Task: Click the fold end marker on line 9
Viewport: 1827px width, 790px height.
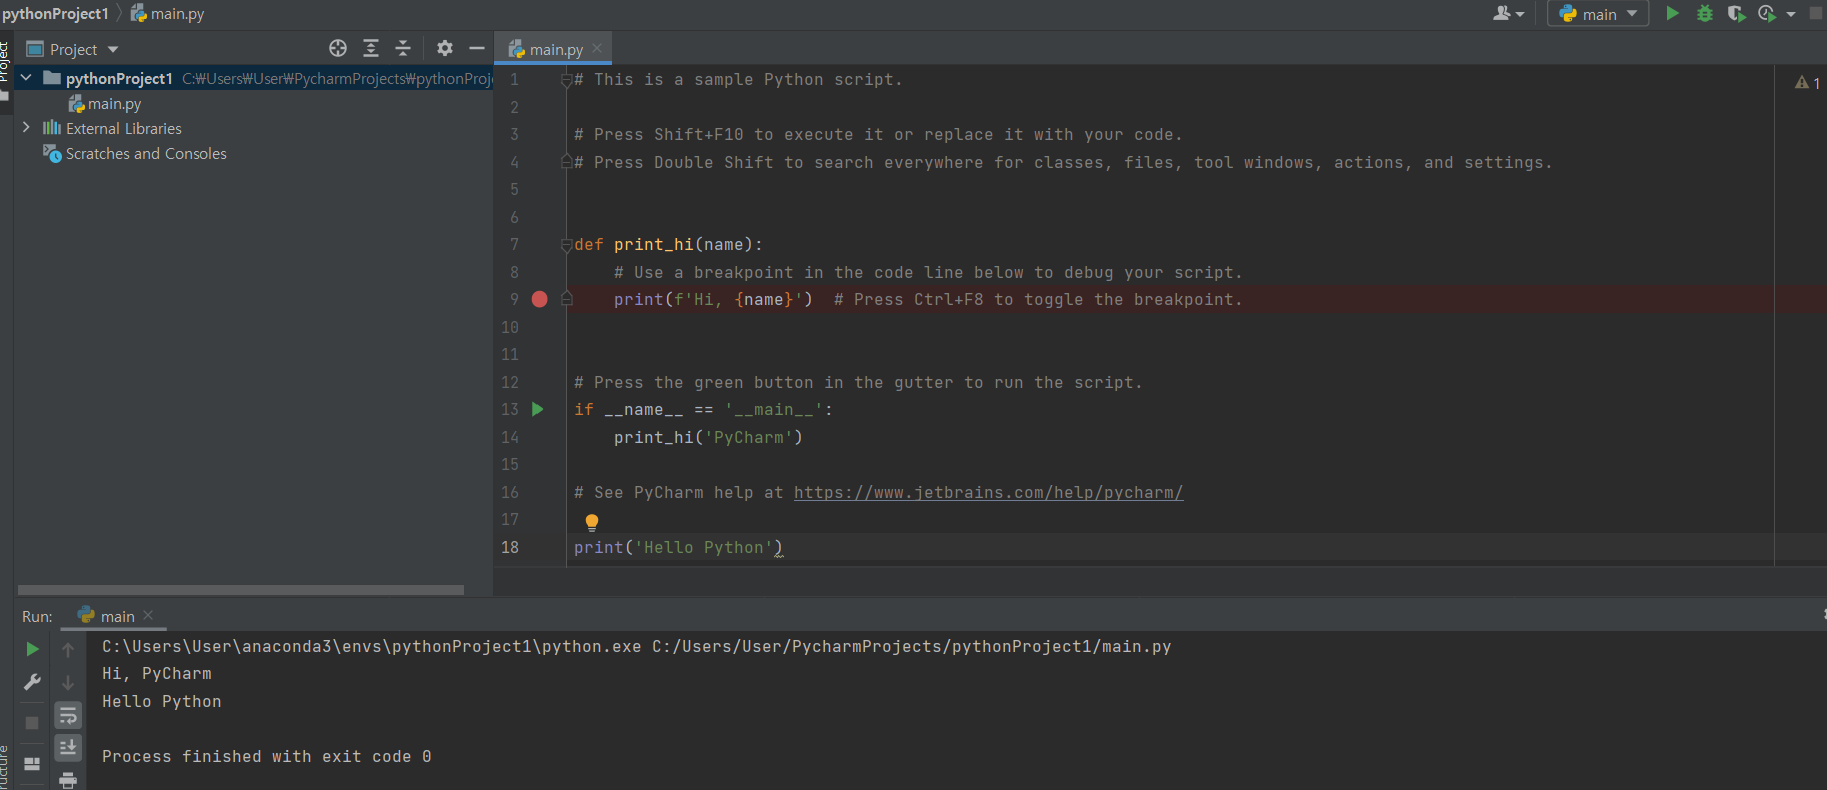Action: coord(567,299)
